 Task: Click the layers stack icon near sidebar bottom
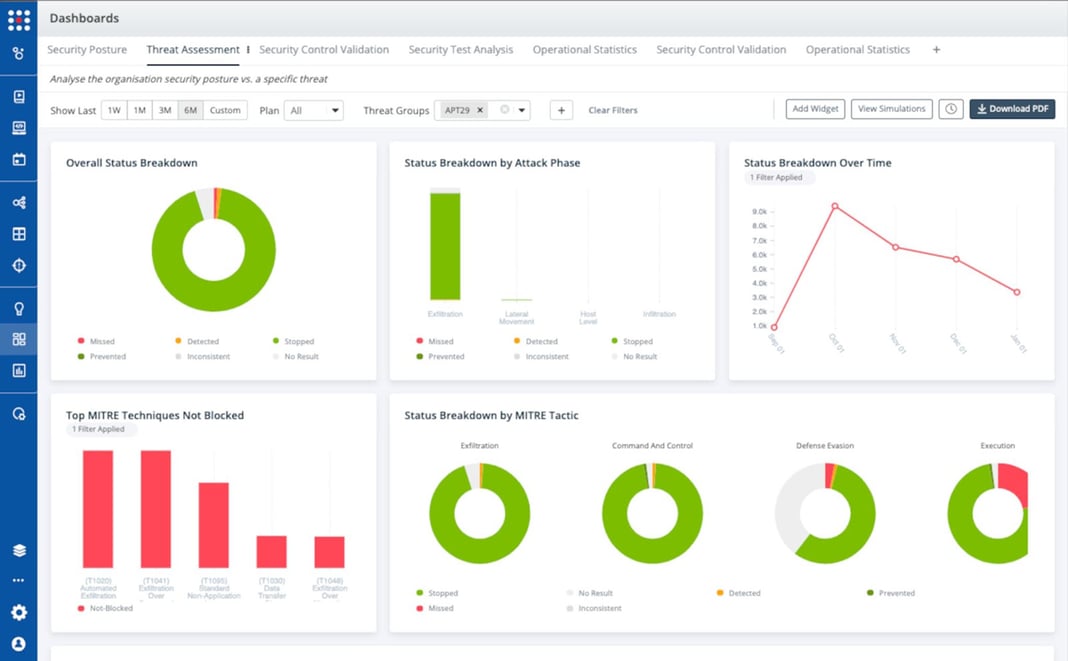19,549
